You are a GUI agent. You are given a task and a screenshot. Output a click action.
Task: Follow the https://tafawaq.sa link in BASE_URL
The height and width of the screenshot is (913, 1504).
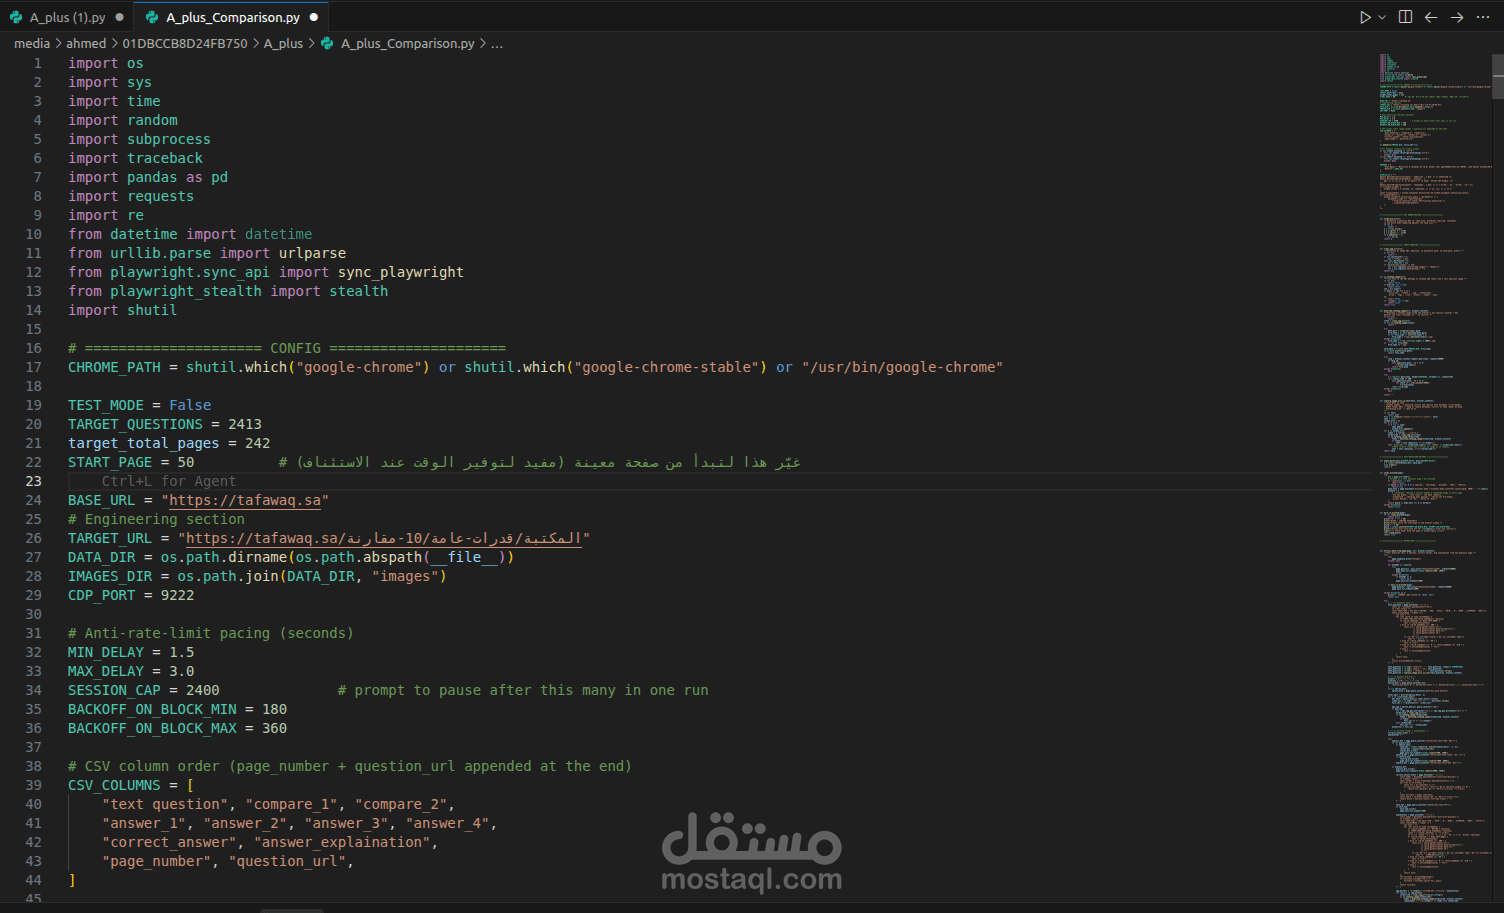(x=245, y=500)
